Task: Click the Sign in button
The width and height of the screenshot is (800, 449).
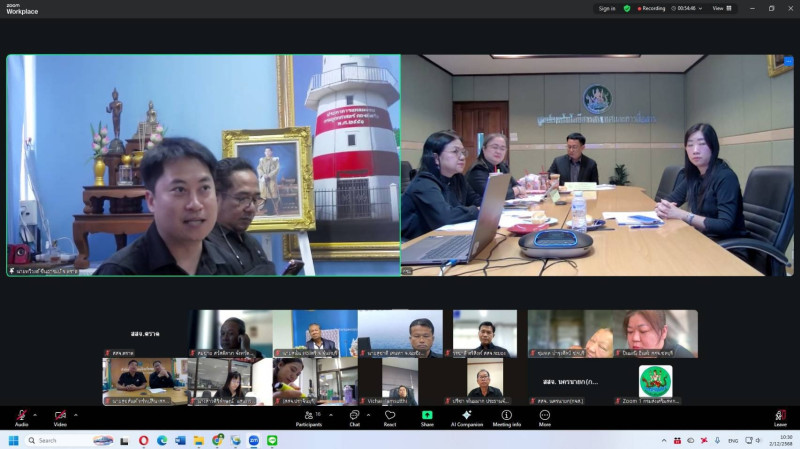Action: [606, 8]
